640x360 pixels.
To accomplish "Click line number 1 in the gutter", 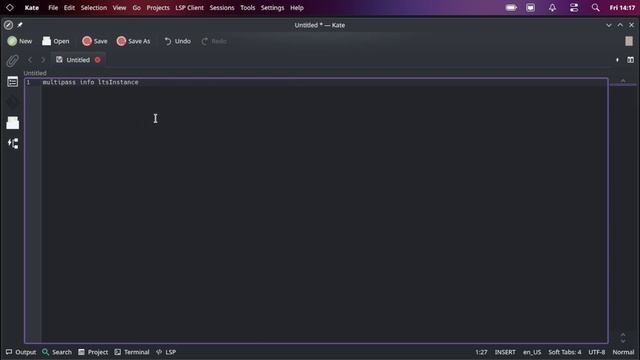I will tap(28, 82).
